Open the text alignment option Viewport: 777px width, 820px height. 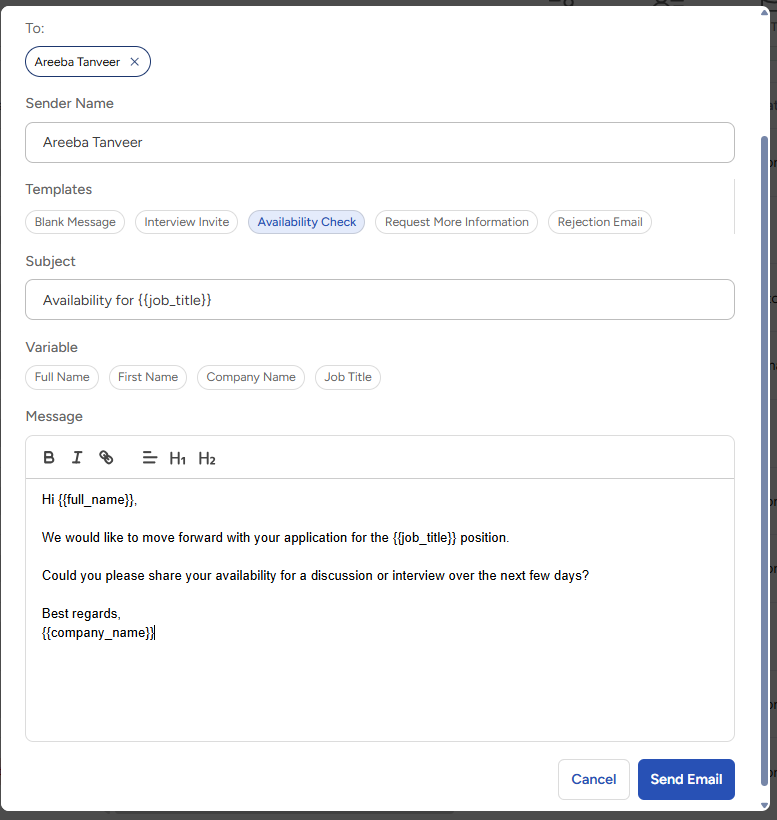pyautogui.click(x=150, y=458)
